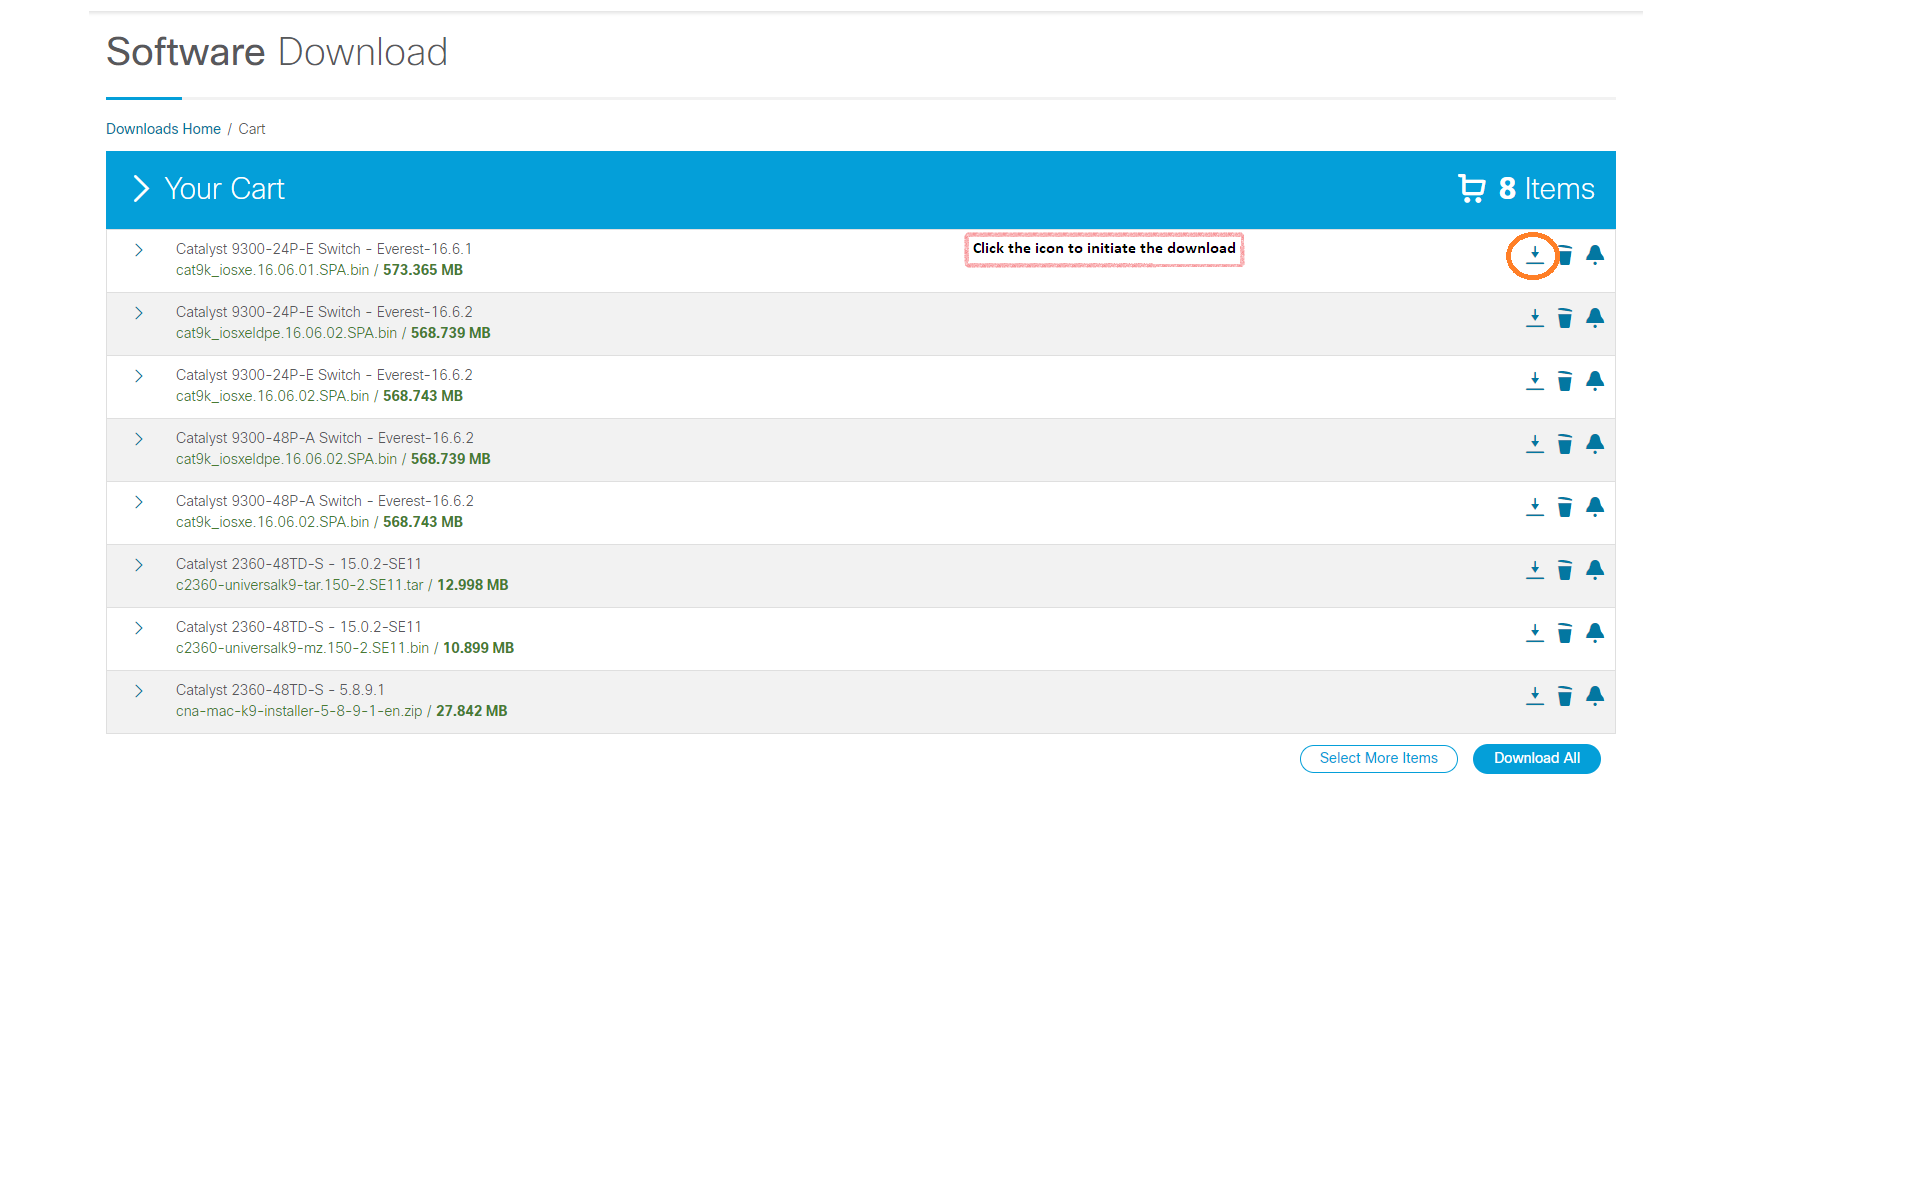
Task: Expand the Everest-16.6.1 cart row
Action: (x=139, y=250)
